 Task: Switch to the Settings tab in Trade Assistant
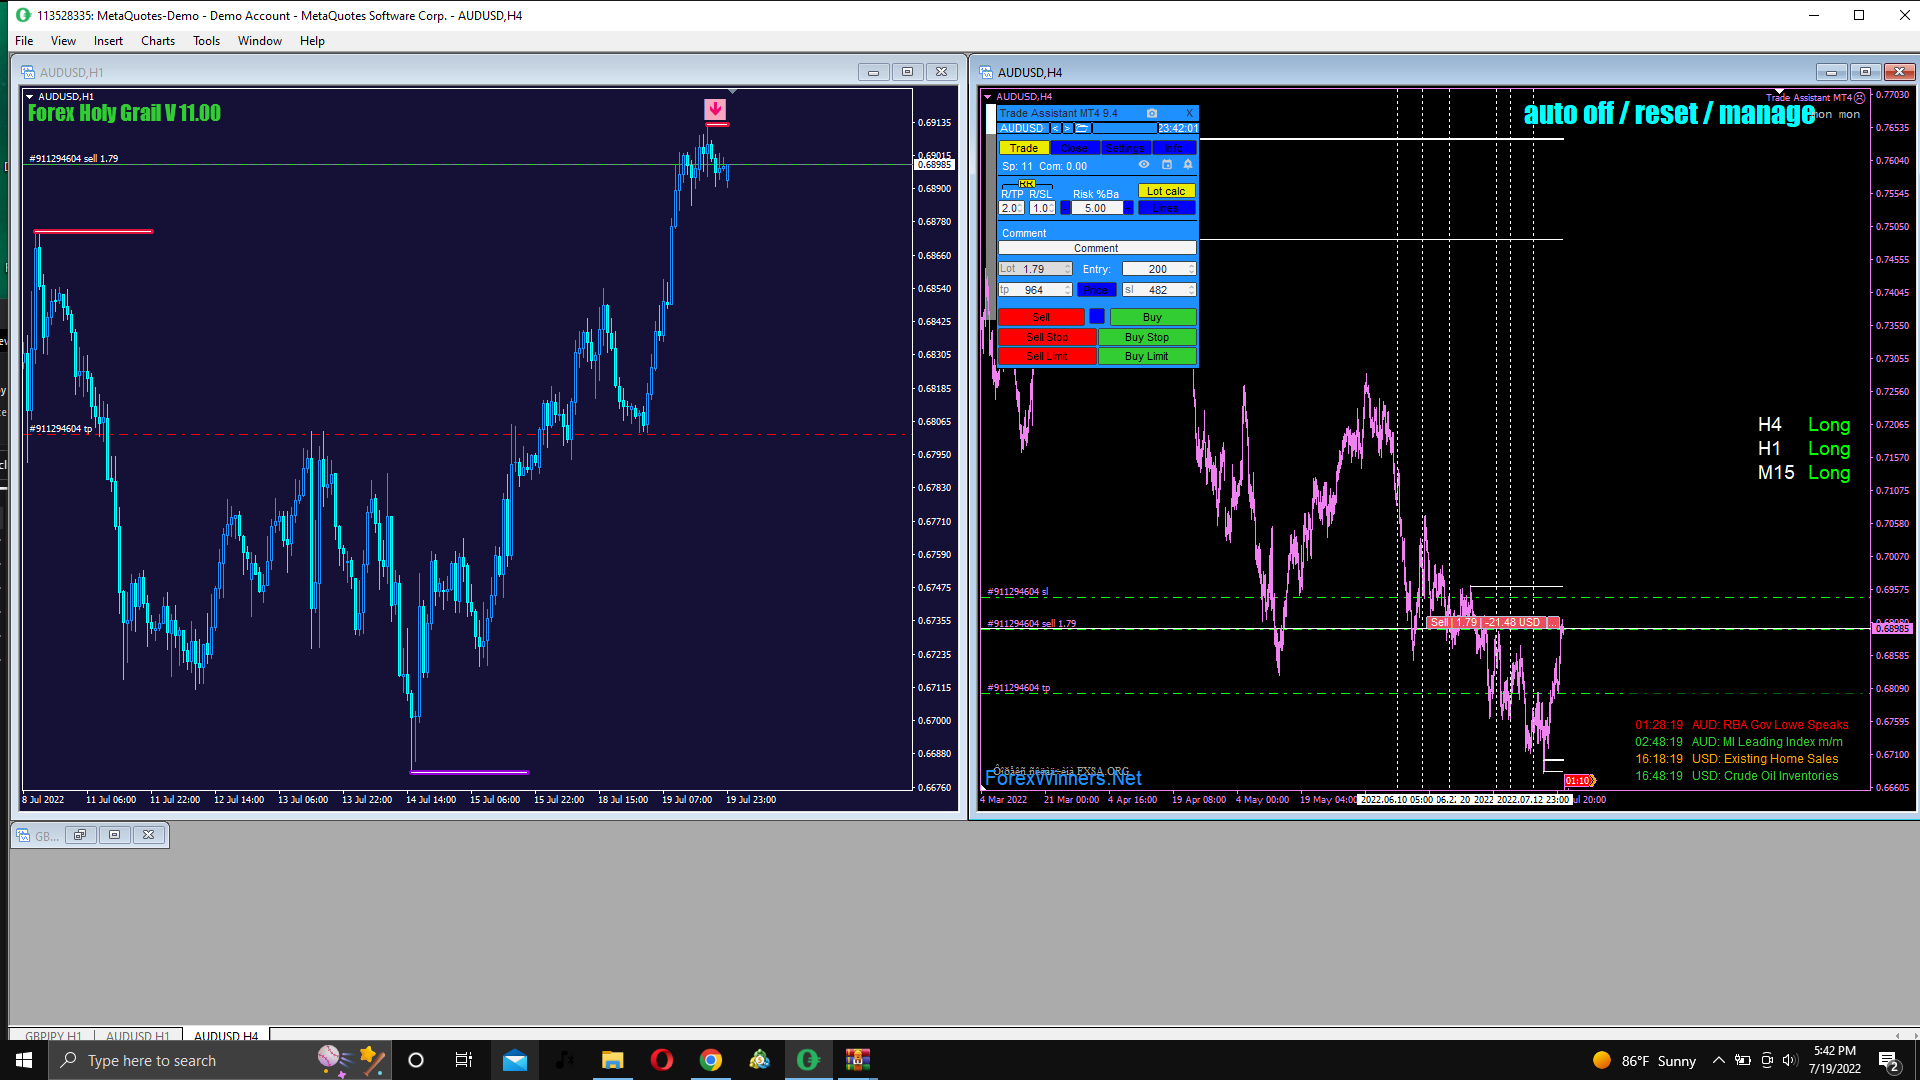[1125, 148]
